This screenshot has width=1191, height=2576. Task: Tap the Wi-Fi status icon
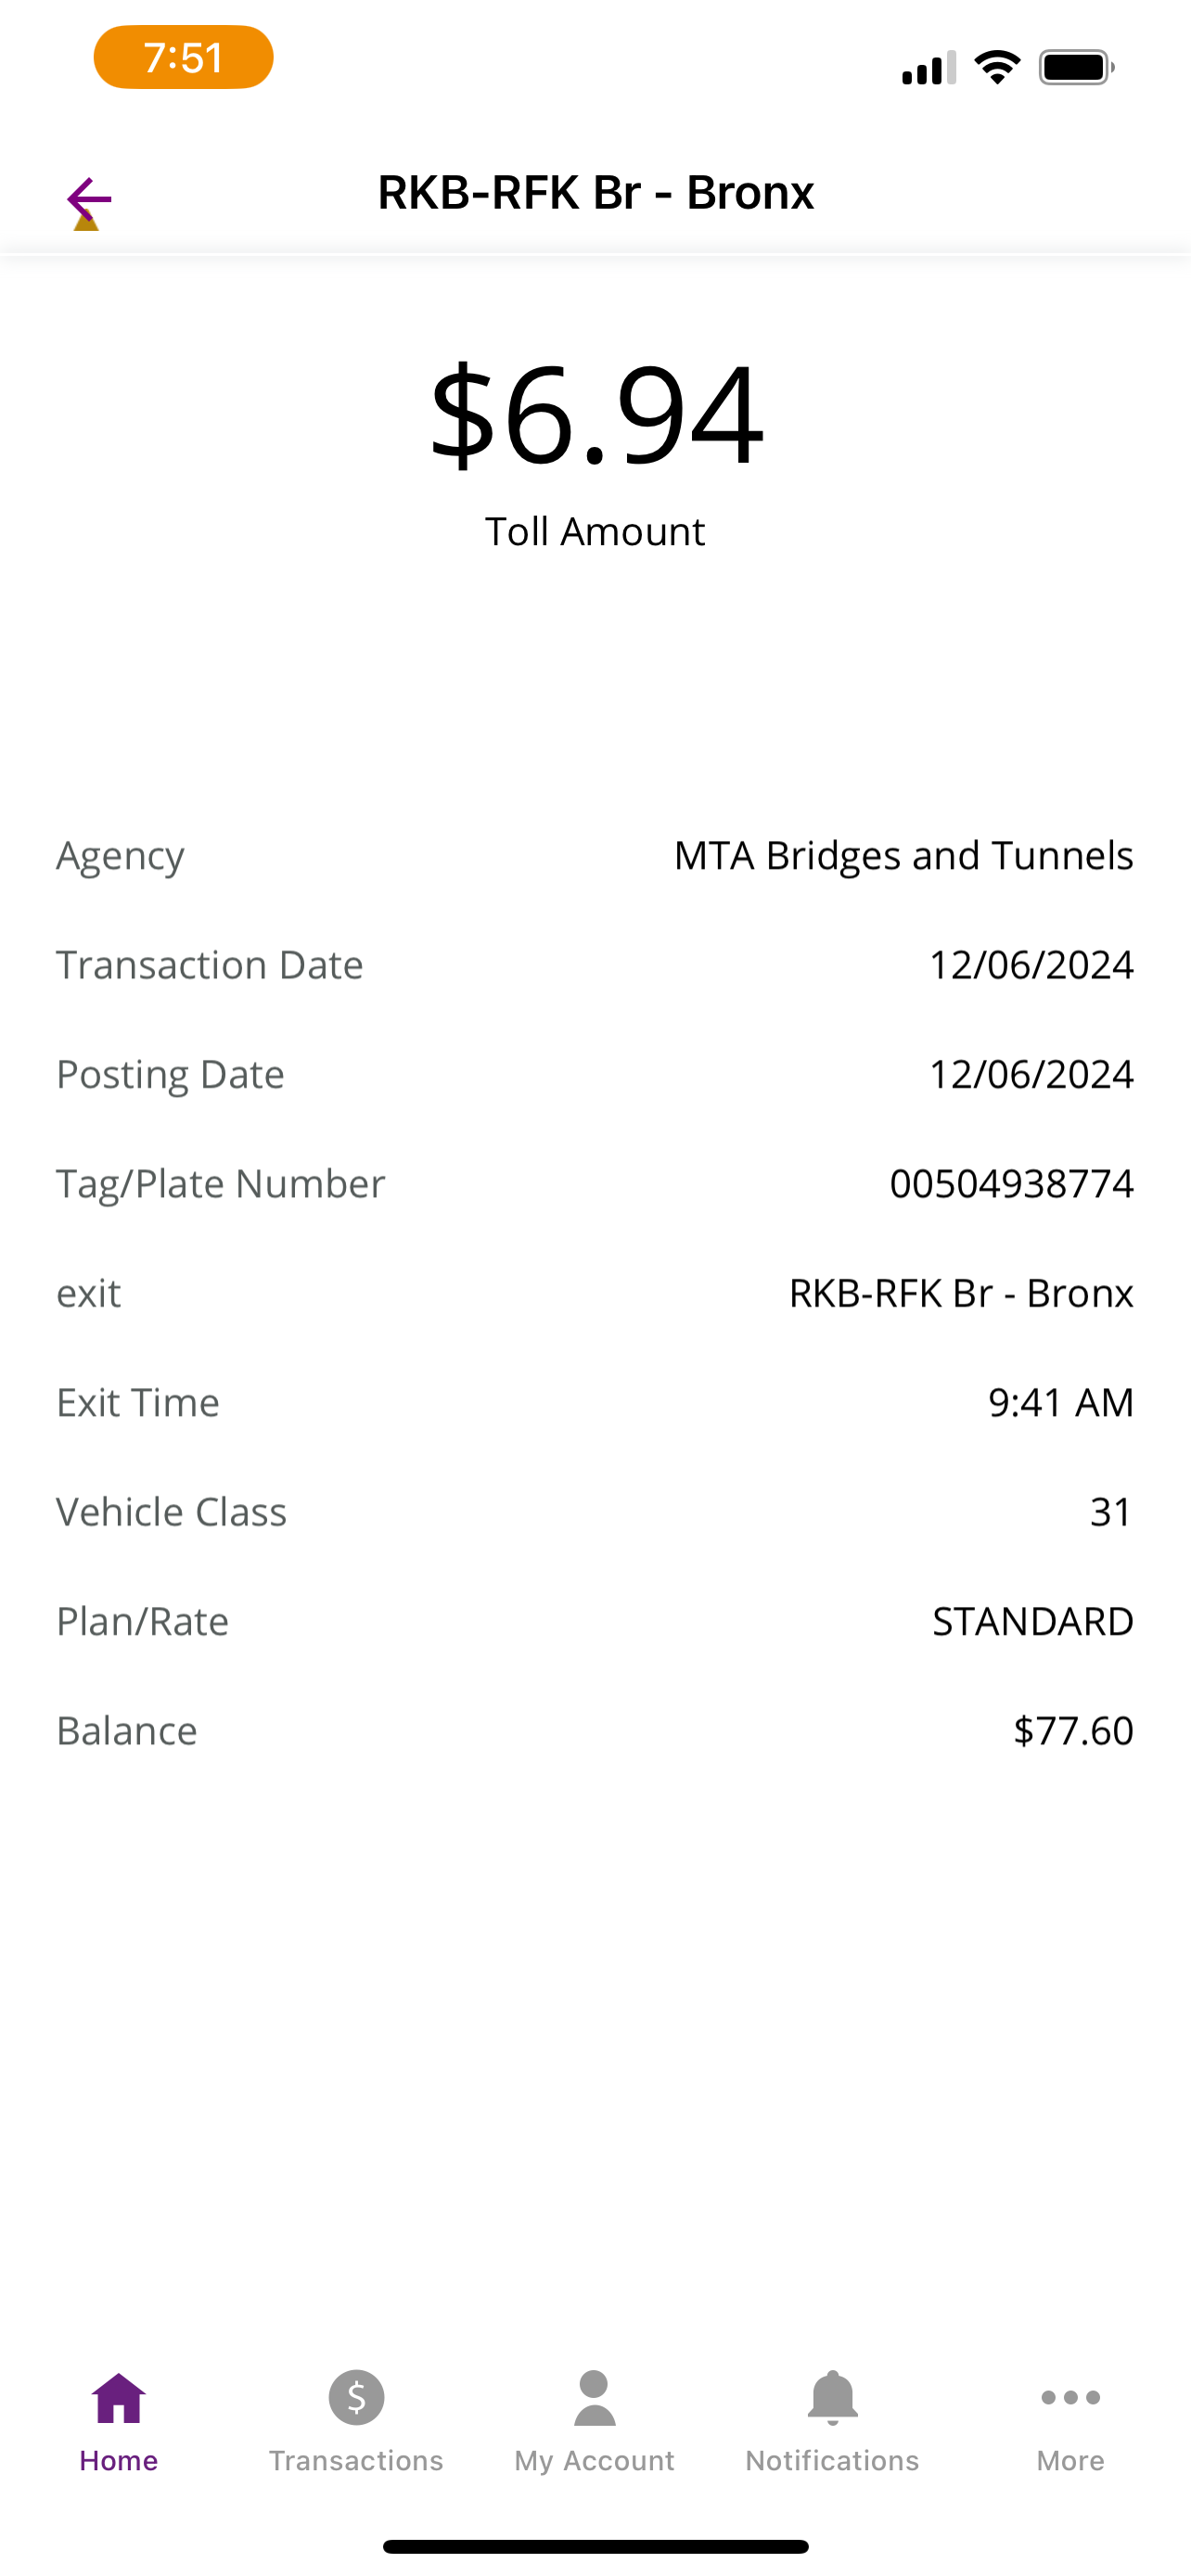[x=997, y=67]
